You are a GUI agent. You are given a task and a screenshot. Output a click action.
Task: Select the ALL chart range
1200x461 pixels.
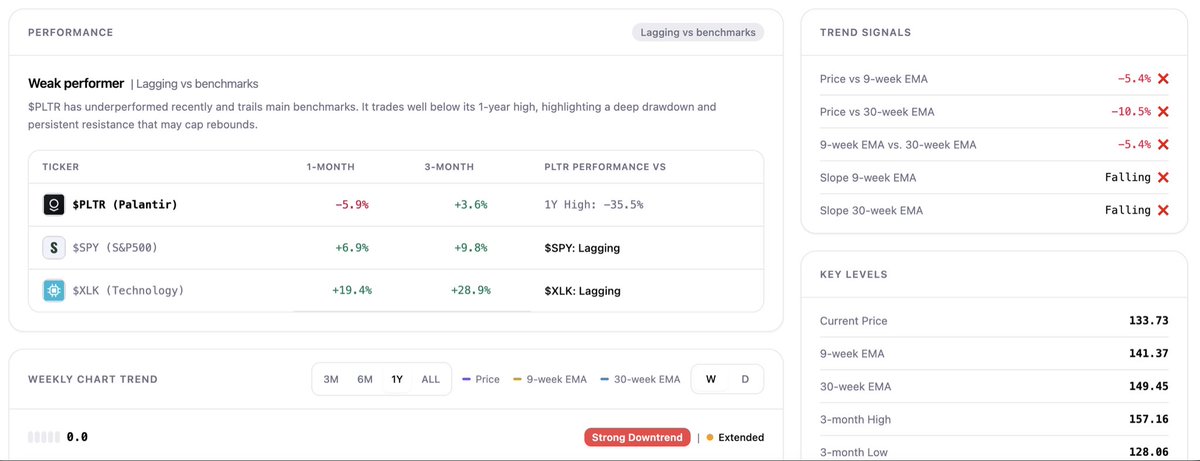tap(430, 379)
